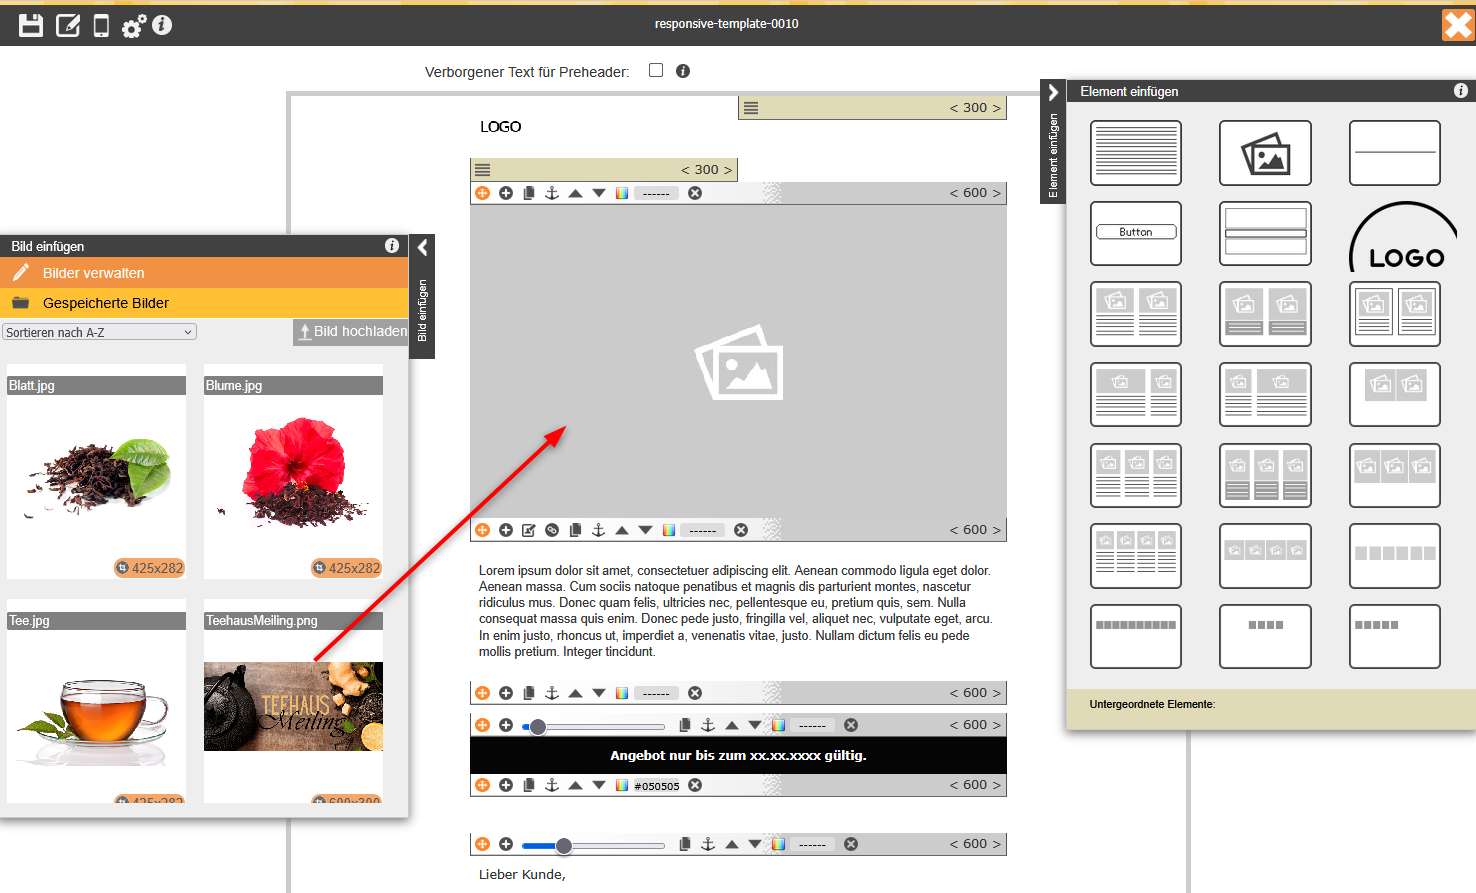Delete the black banner block with #050505 X icon

click(x=695, y=786)
